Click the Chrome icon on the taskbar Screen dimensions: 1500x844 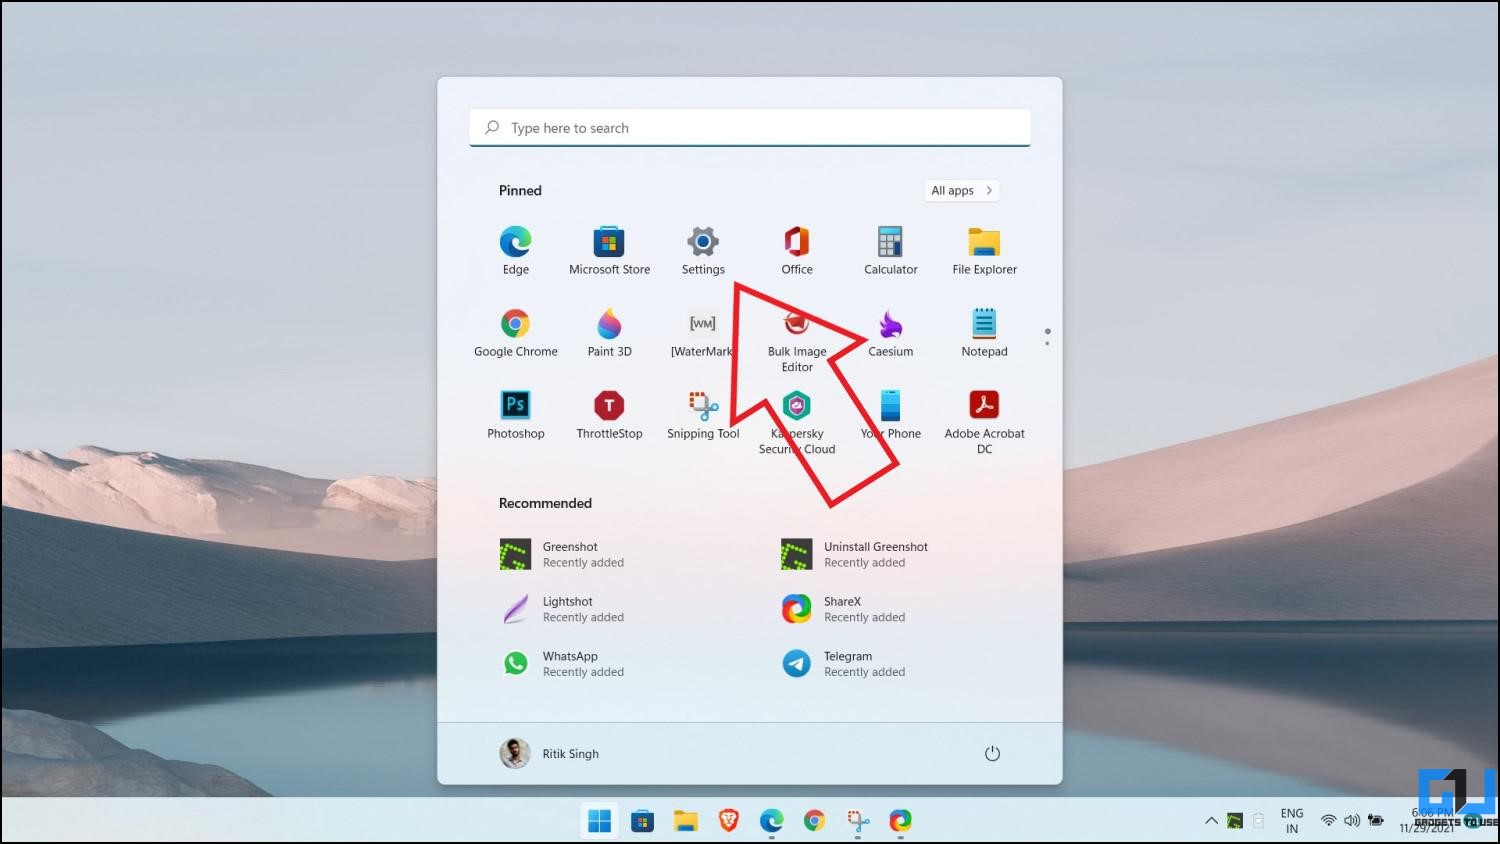click(814, 821)
